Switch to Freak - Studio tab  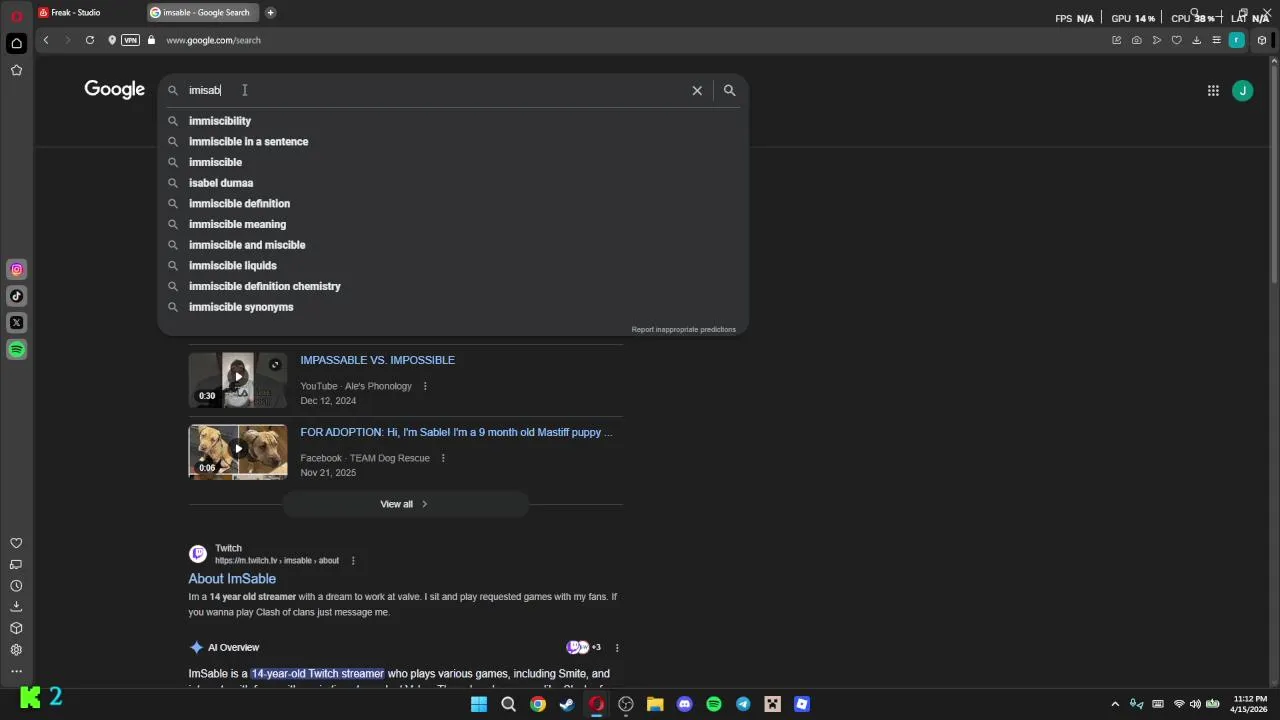click(88, 13)
